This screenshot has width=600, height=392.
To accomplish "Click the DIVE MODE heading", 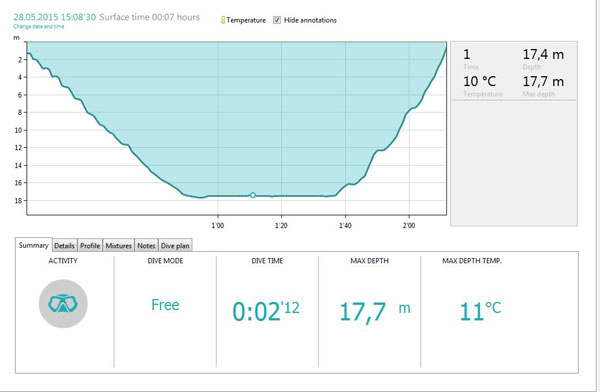I will (165, 261).
